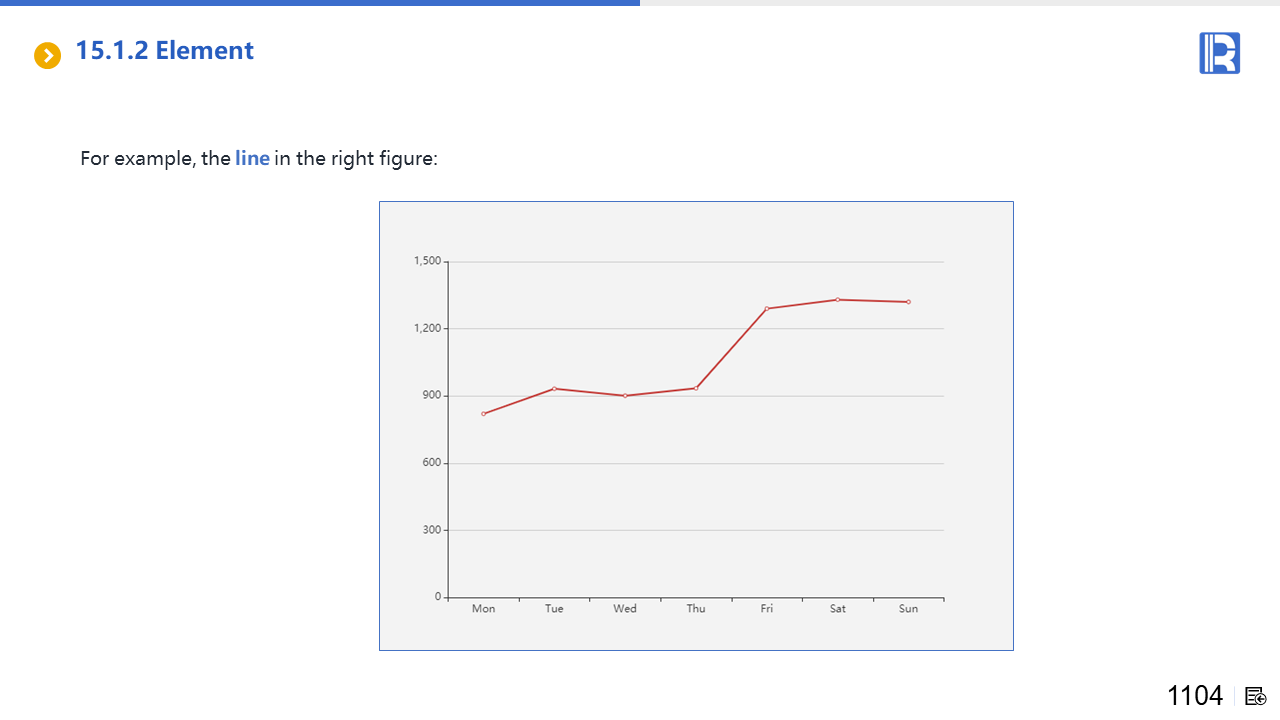Click the Sun data point marker
This screenshot has height=720, width=1280.
[908, 302]
